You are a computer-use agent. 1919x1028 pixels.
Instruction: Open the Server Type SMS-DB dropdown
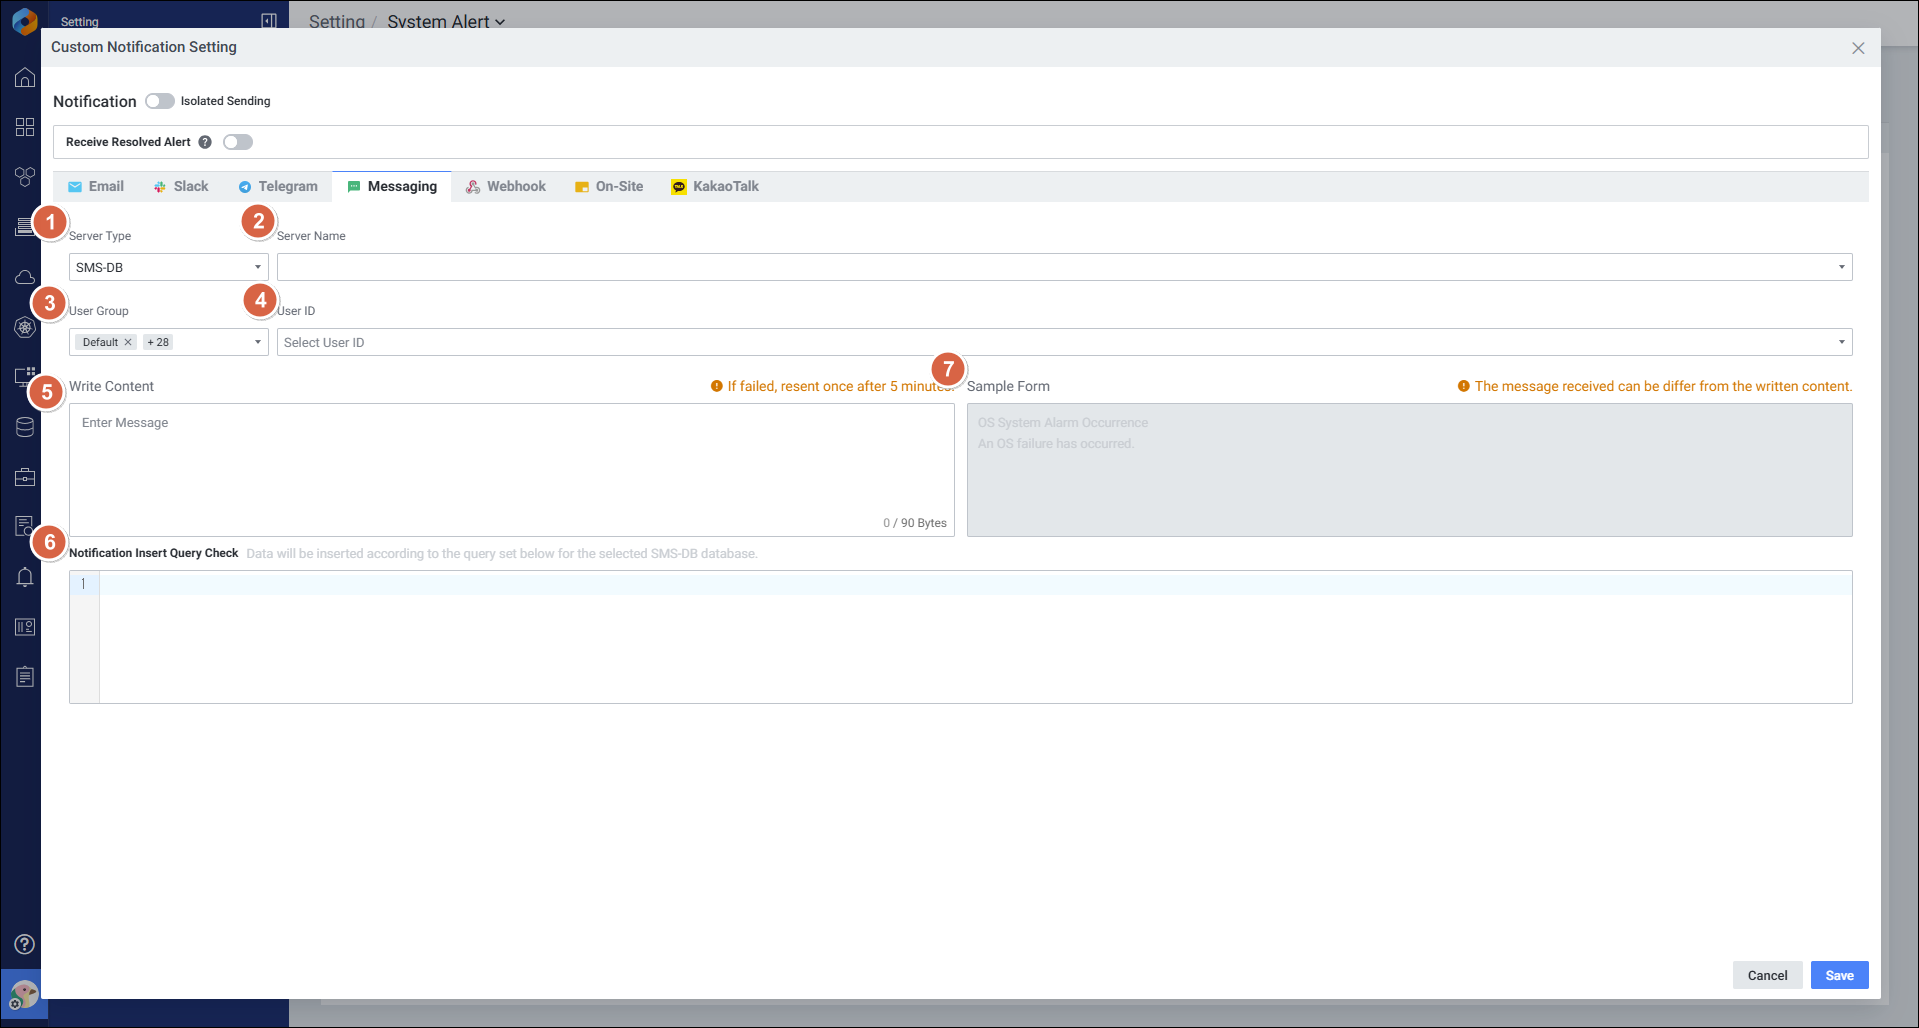(x=168, y=267)
